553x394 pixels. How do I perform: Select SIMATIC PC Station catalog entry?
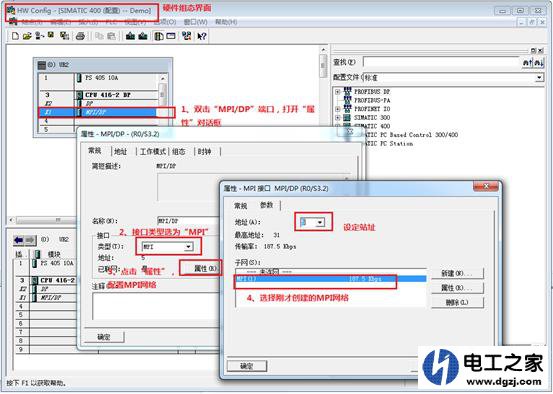389,144
